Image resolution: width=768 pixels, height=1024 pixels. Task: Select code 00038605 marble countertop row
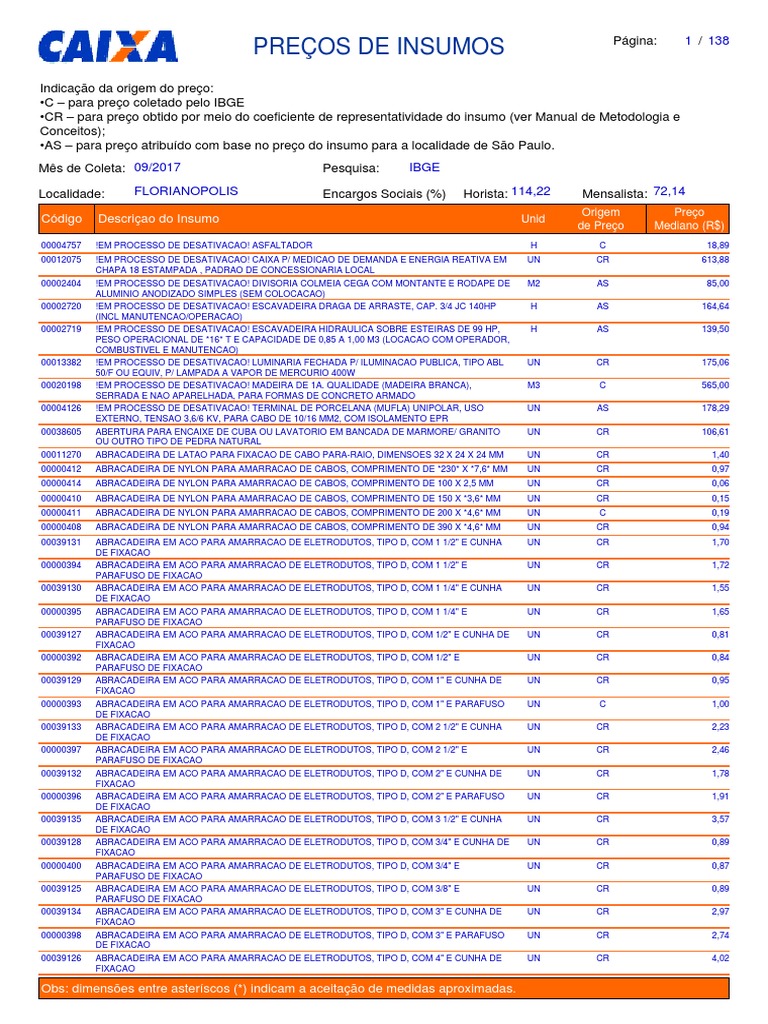click(385, 436)
